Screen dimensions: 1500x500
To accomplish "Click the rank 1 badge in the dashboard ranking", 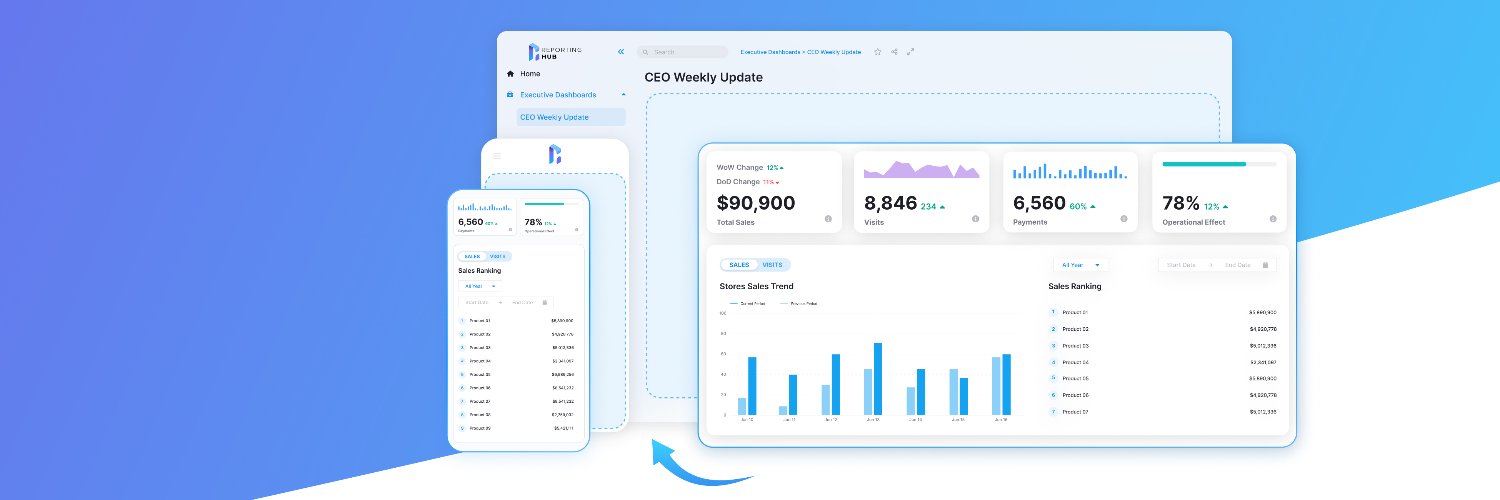I will 1053,312.
